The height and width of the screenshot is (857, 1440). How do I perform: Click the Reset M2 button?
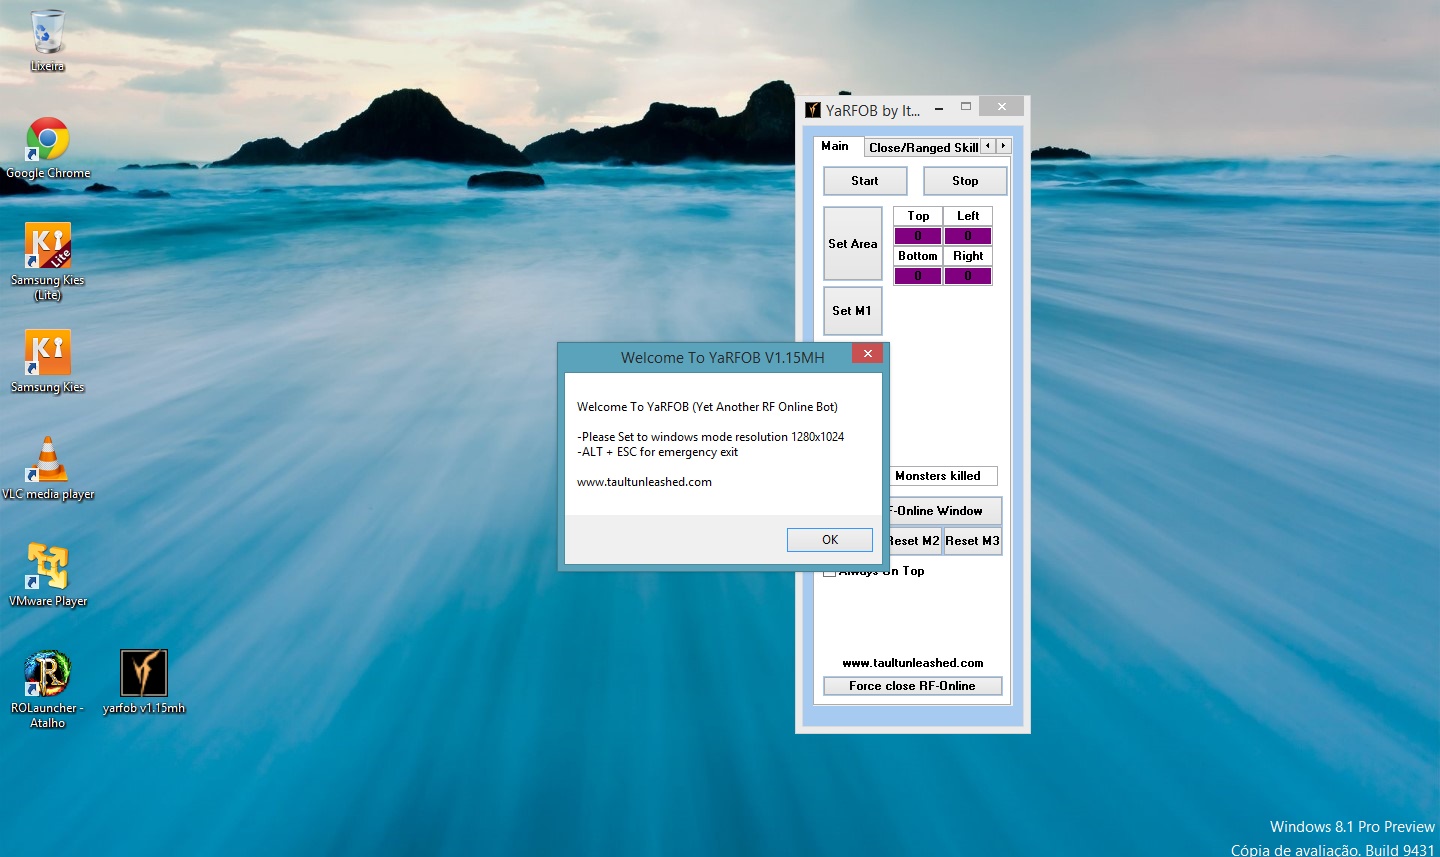click(x=915, y=541)
